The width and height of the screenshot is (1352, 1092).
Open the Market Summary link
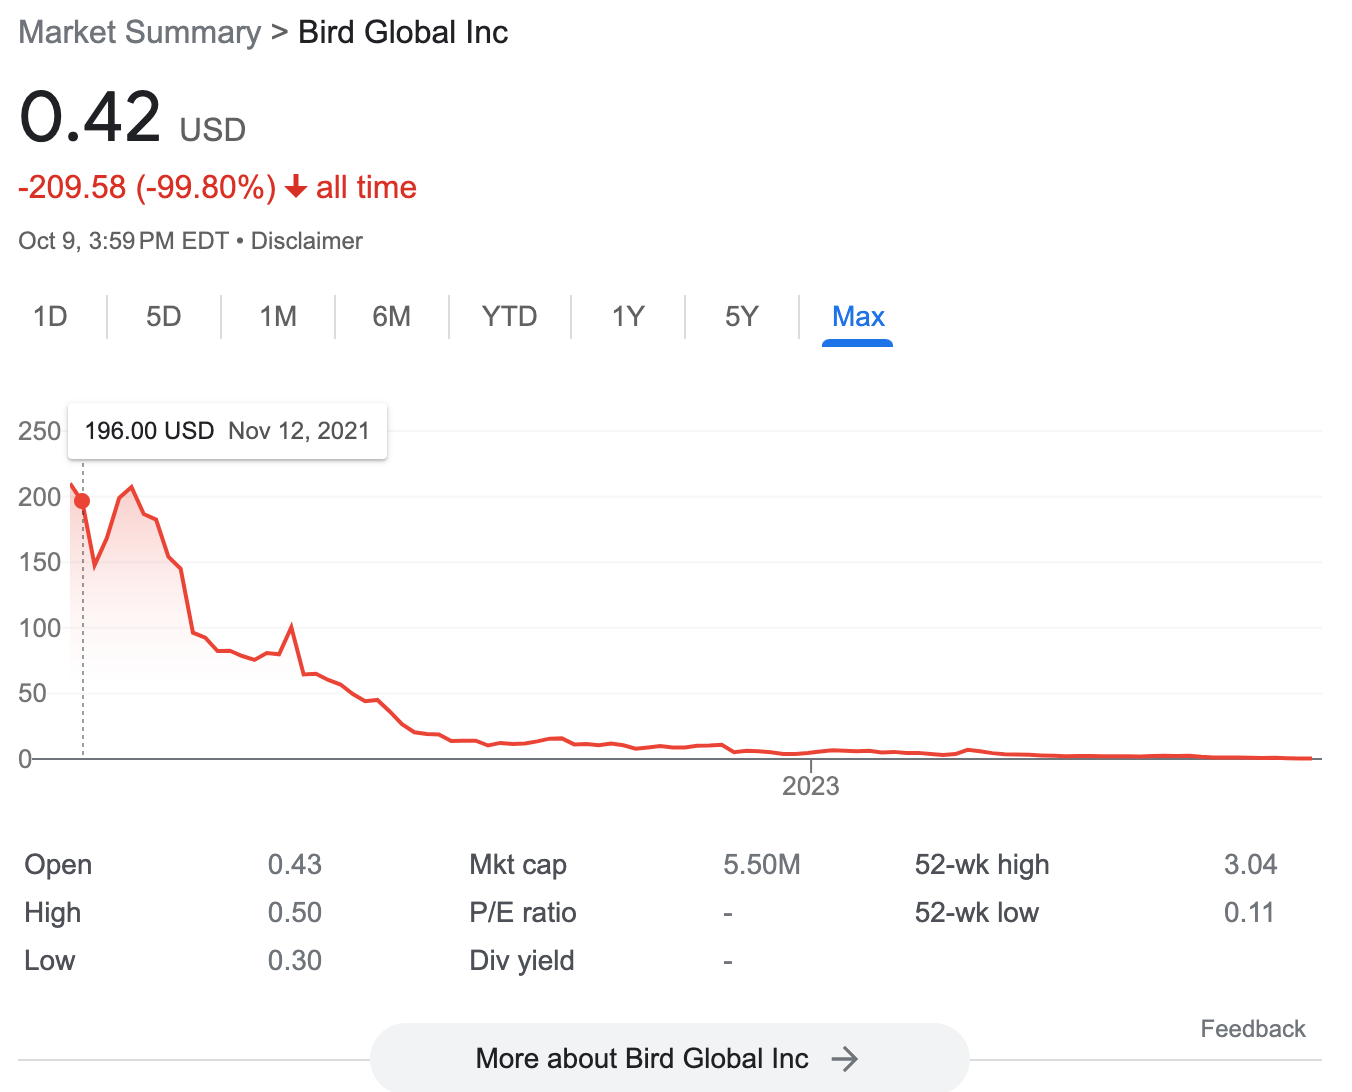click(140, 32)
